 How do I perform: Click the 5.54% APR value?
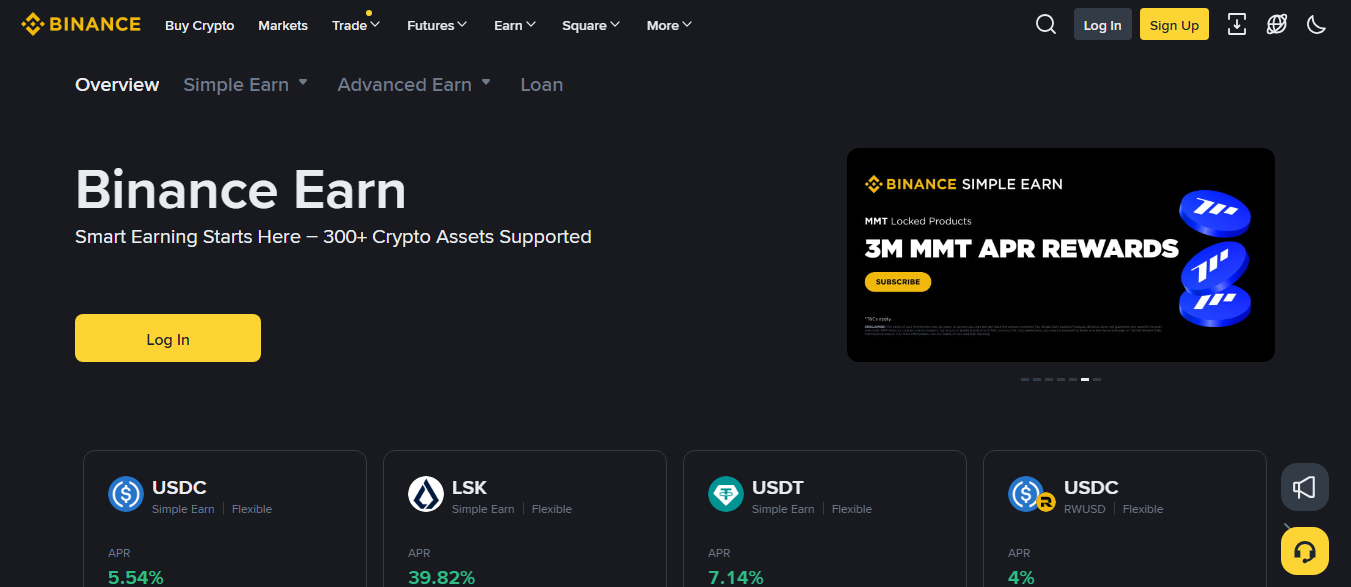tap(135, 577)
